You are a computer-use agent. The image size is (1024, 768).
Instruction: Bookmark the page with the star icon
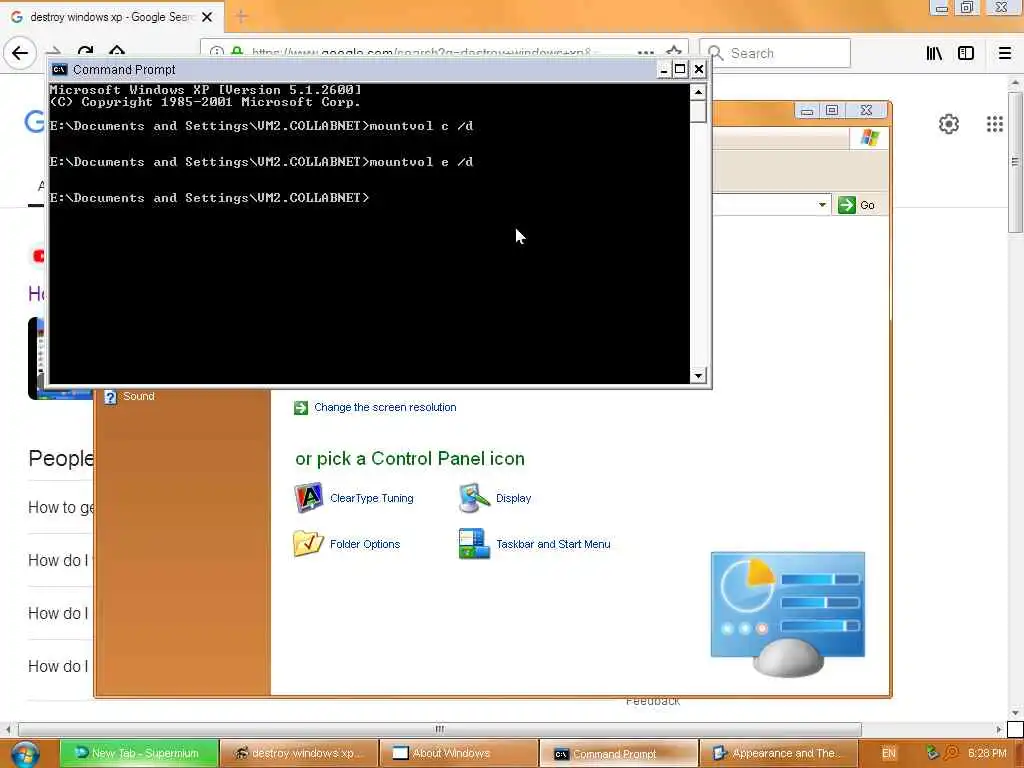674,52
